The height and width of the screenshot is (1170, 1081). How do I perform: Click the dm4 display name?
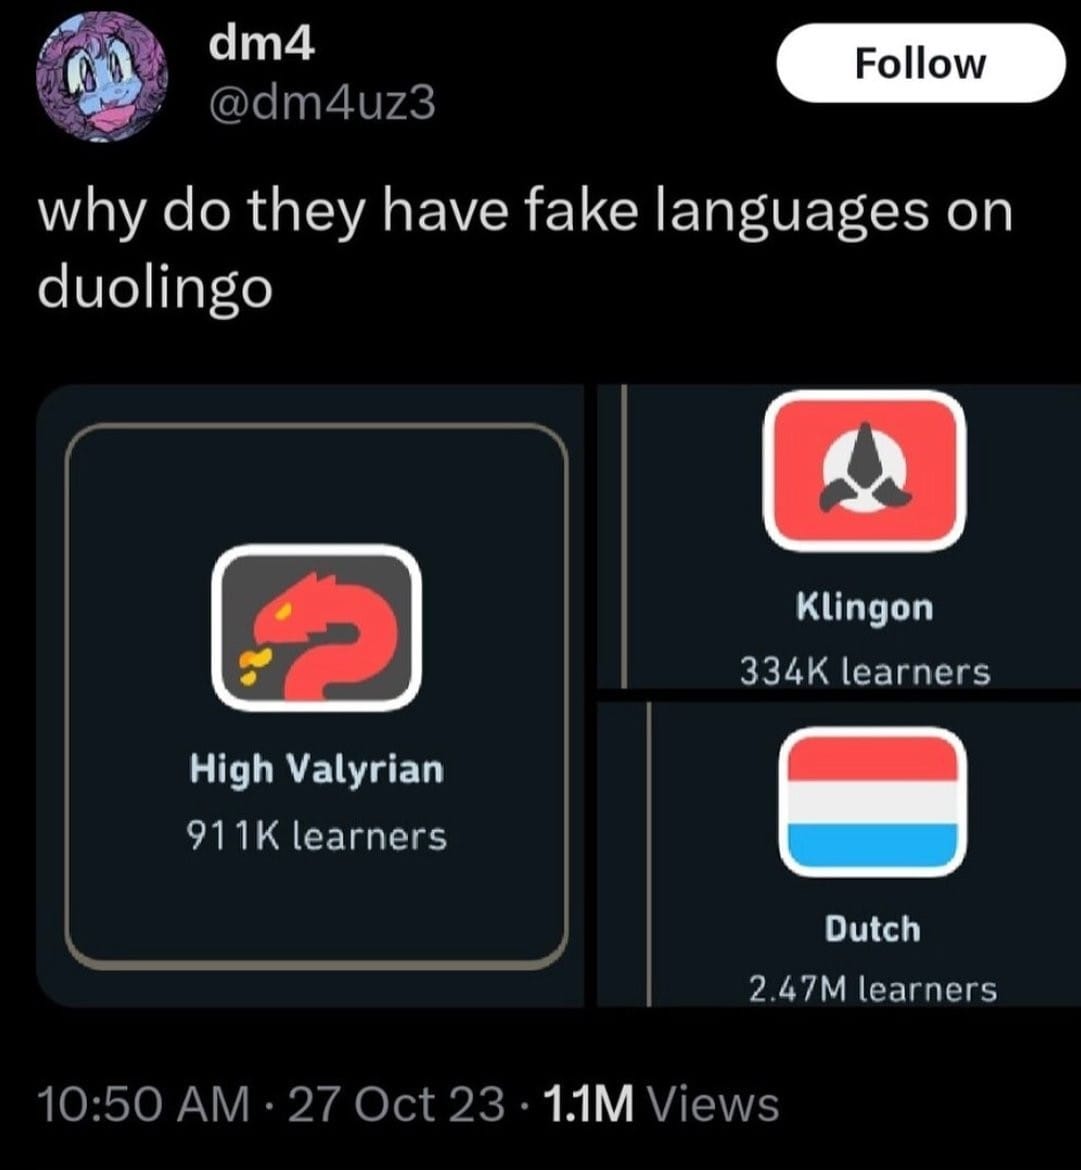pos(262,46)
